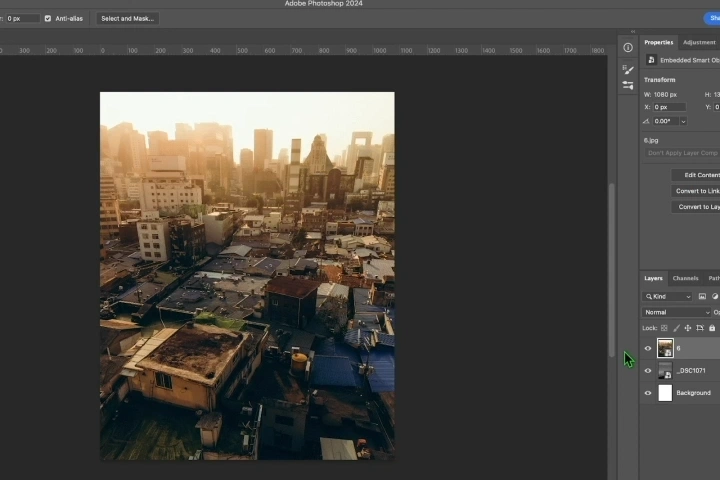
Task: Select the _DSC1071 layer thumbnail
Action: [665, 371]
